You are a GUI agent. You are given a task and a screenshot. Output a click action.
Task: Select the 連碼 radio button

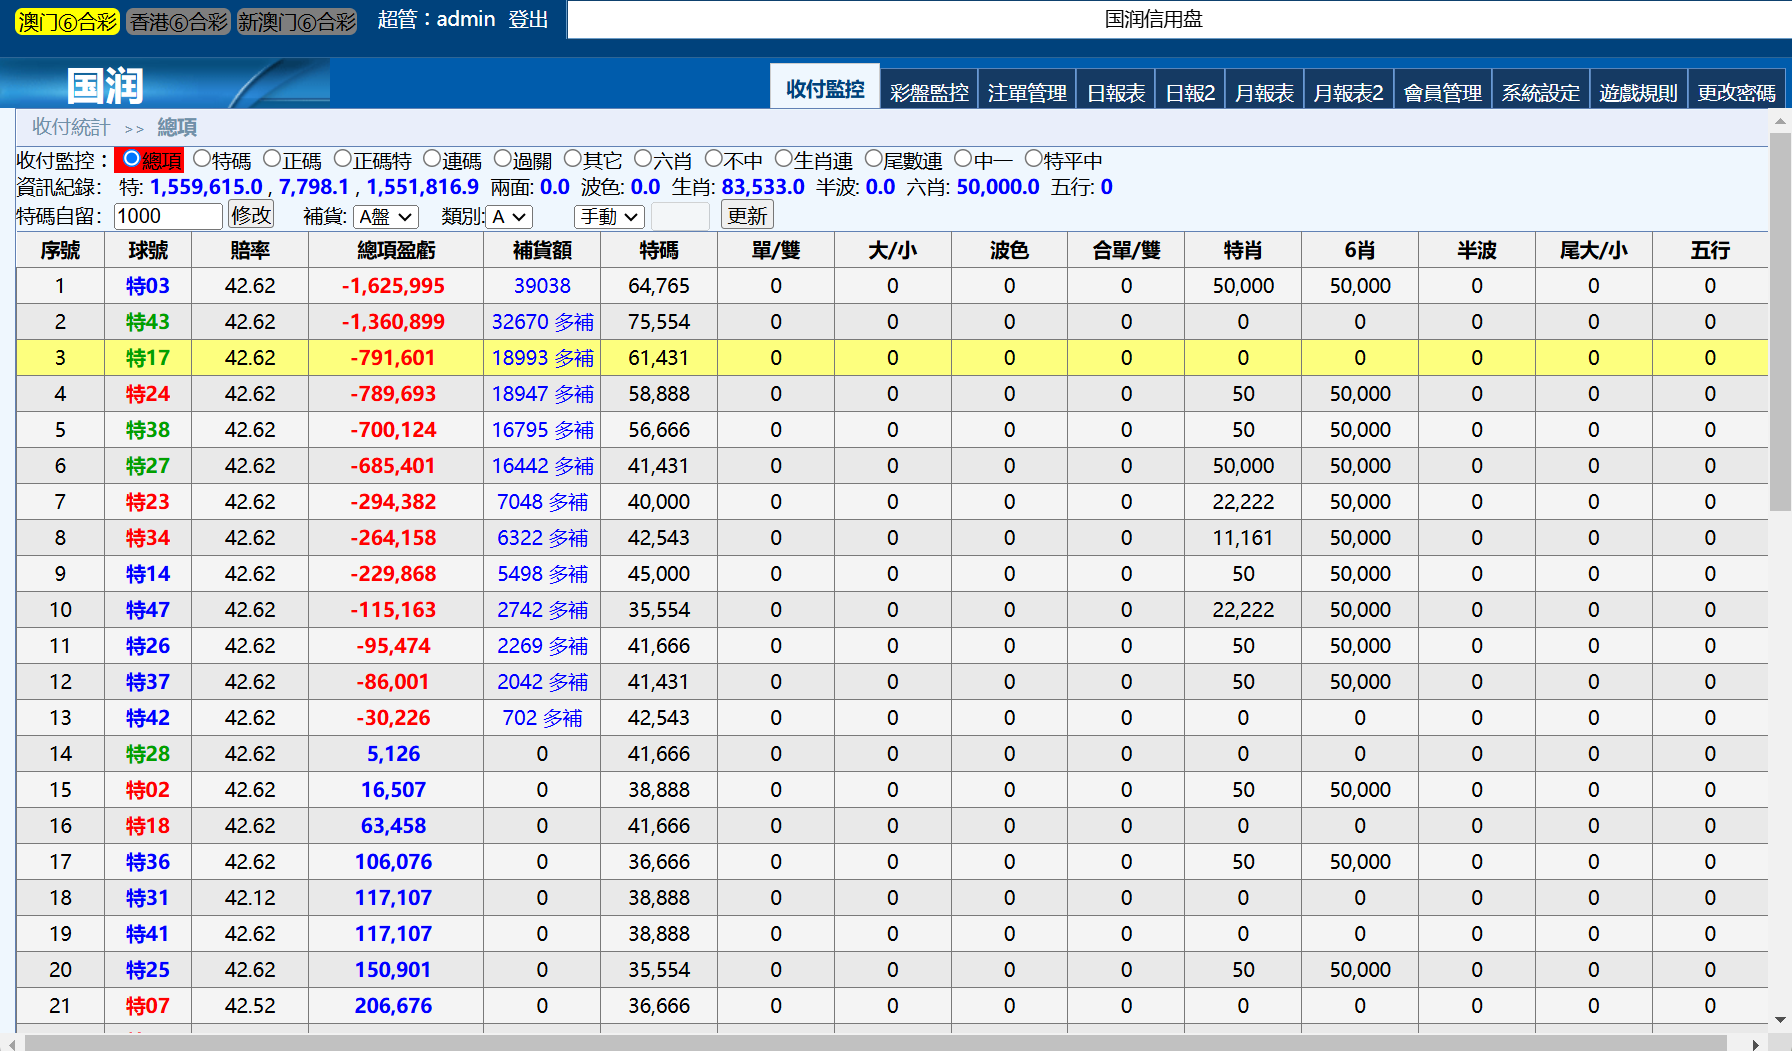pyautogui.click(x=432, y=159)
